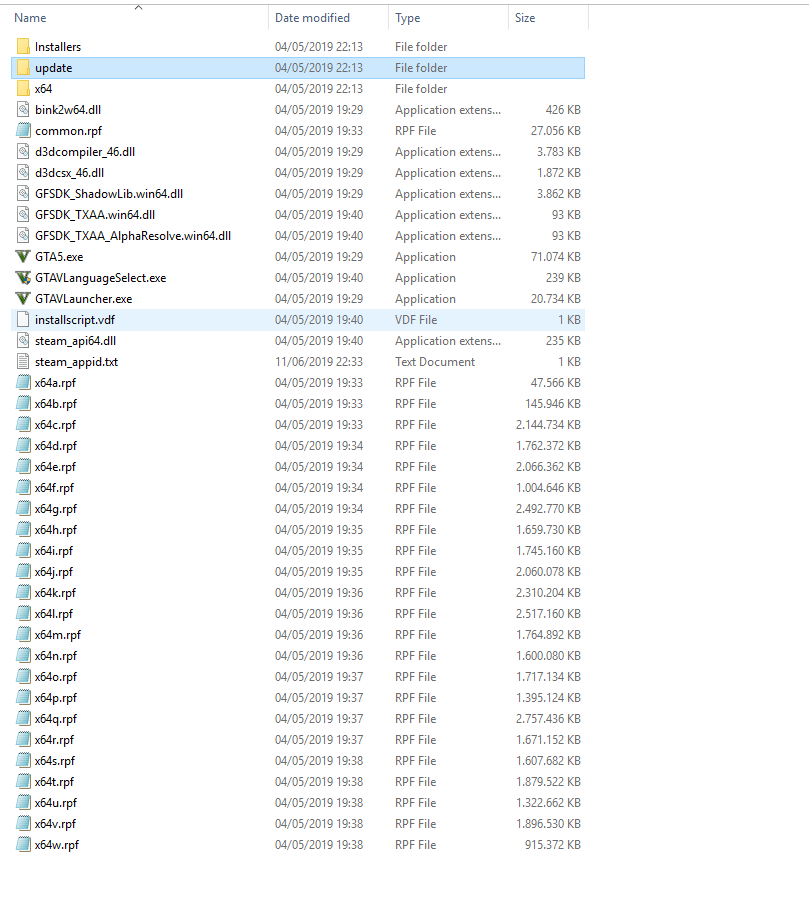Click the installscript.vdf blank file icon
Screen dimensions: 809x907
tap(23, 319)
